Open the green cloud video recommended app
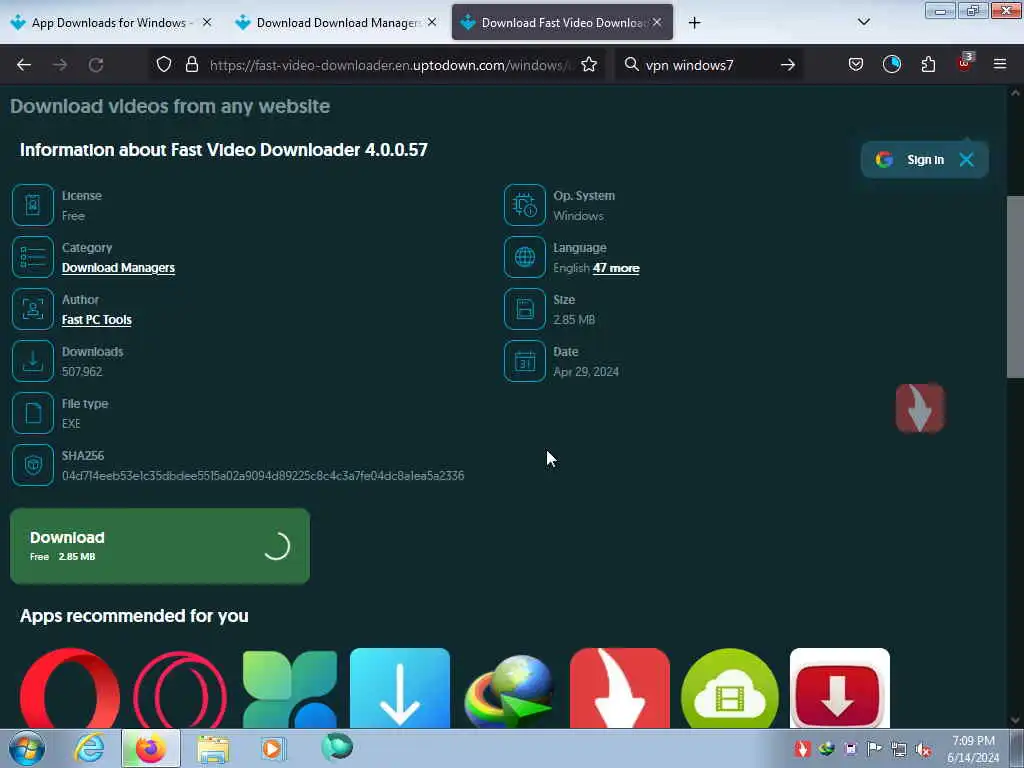1024x768 pixels. [x=729, y=688]
